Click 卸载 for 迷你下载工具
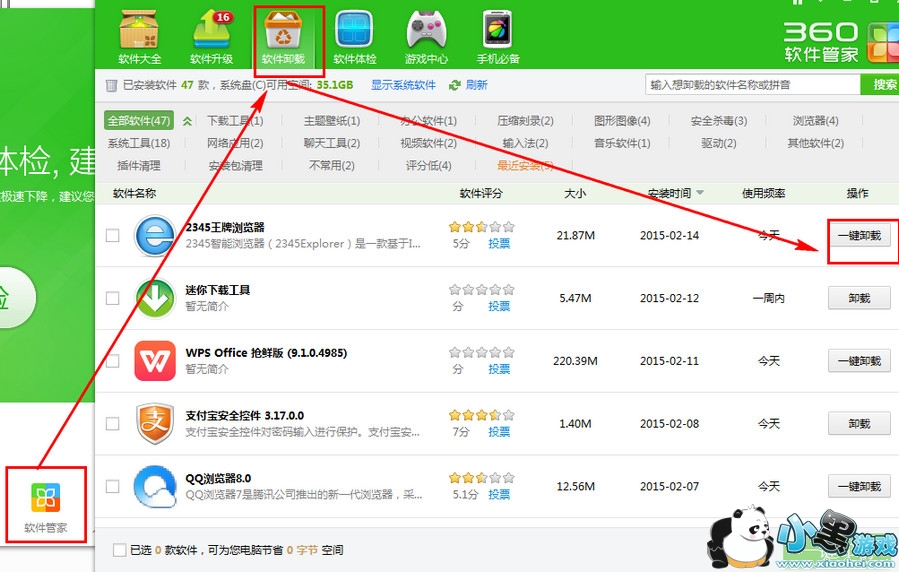 coord(859,298)
